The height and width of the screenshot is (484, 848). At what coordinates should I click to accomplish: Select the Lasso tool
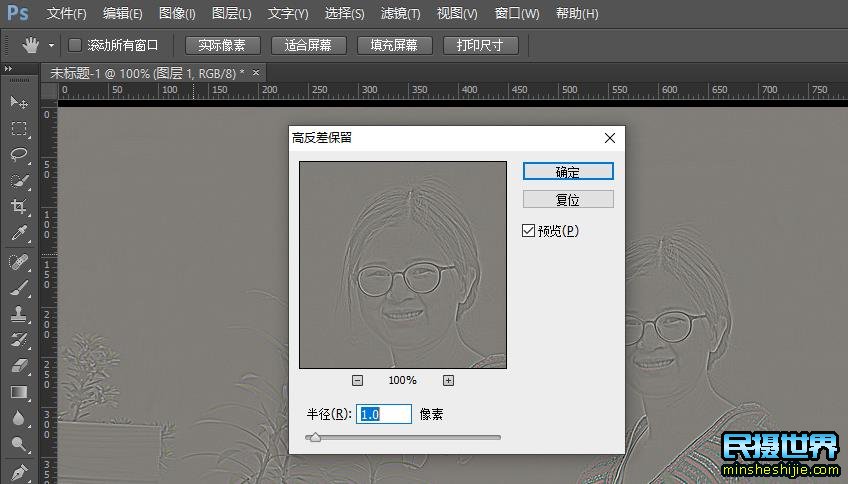point(19,154)
